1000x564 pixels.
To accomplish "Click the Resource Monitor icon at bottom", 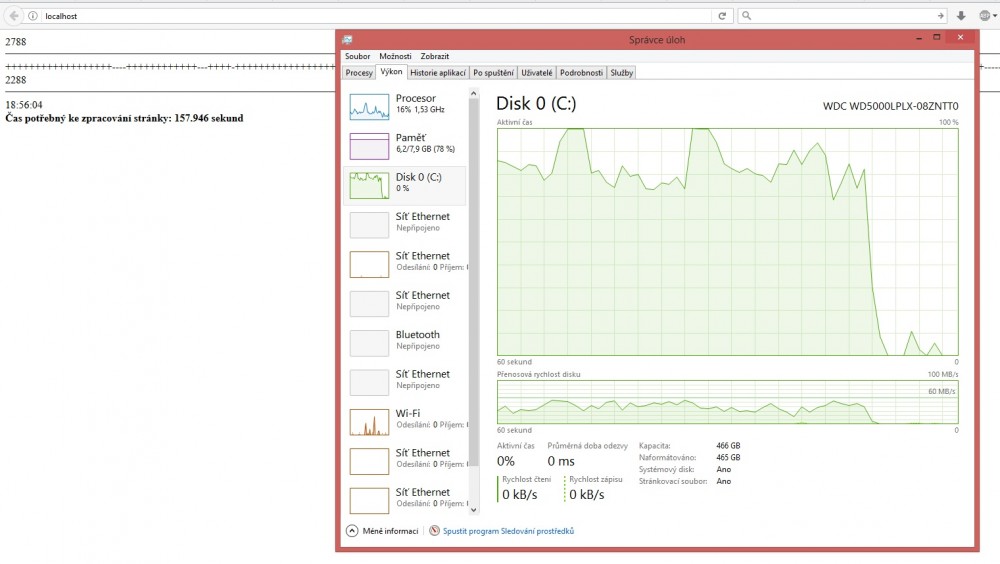I will coord(434,531).
